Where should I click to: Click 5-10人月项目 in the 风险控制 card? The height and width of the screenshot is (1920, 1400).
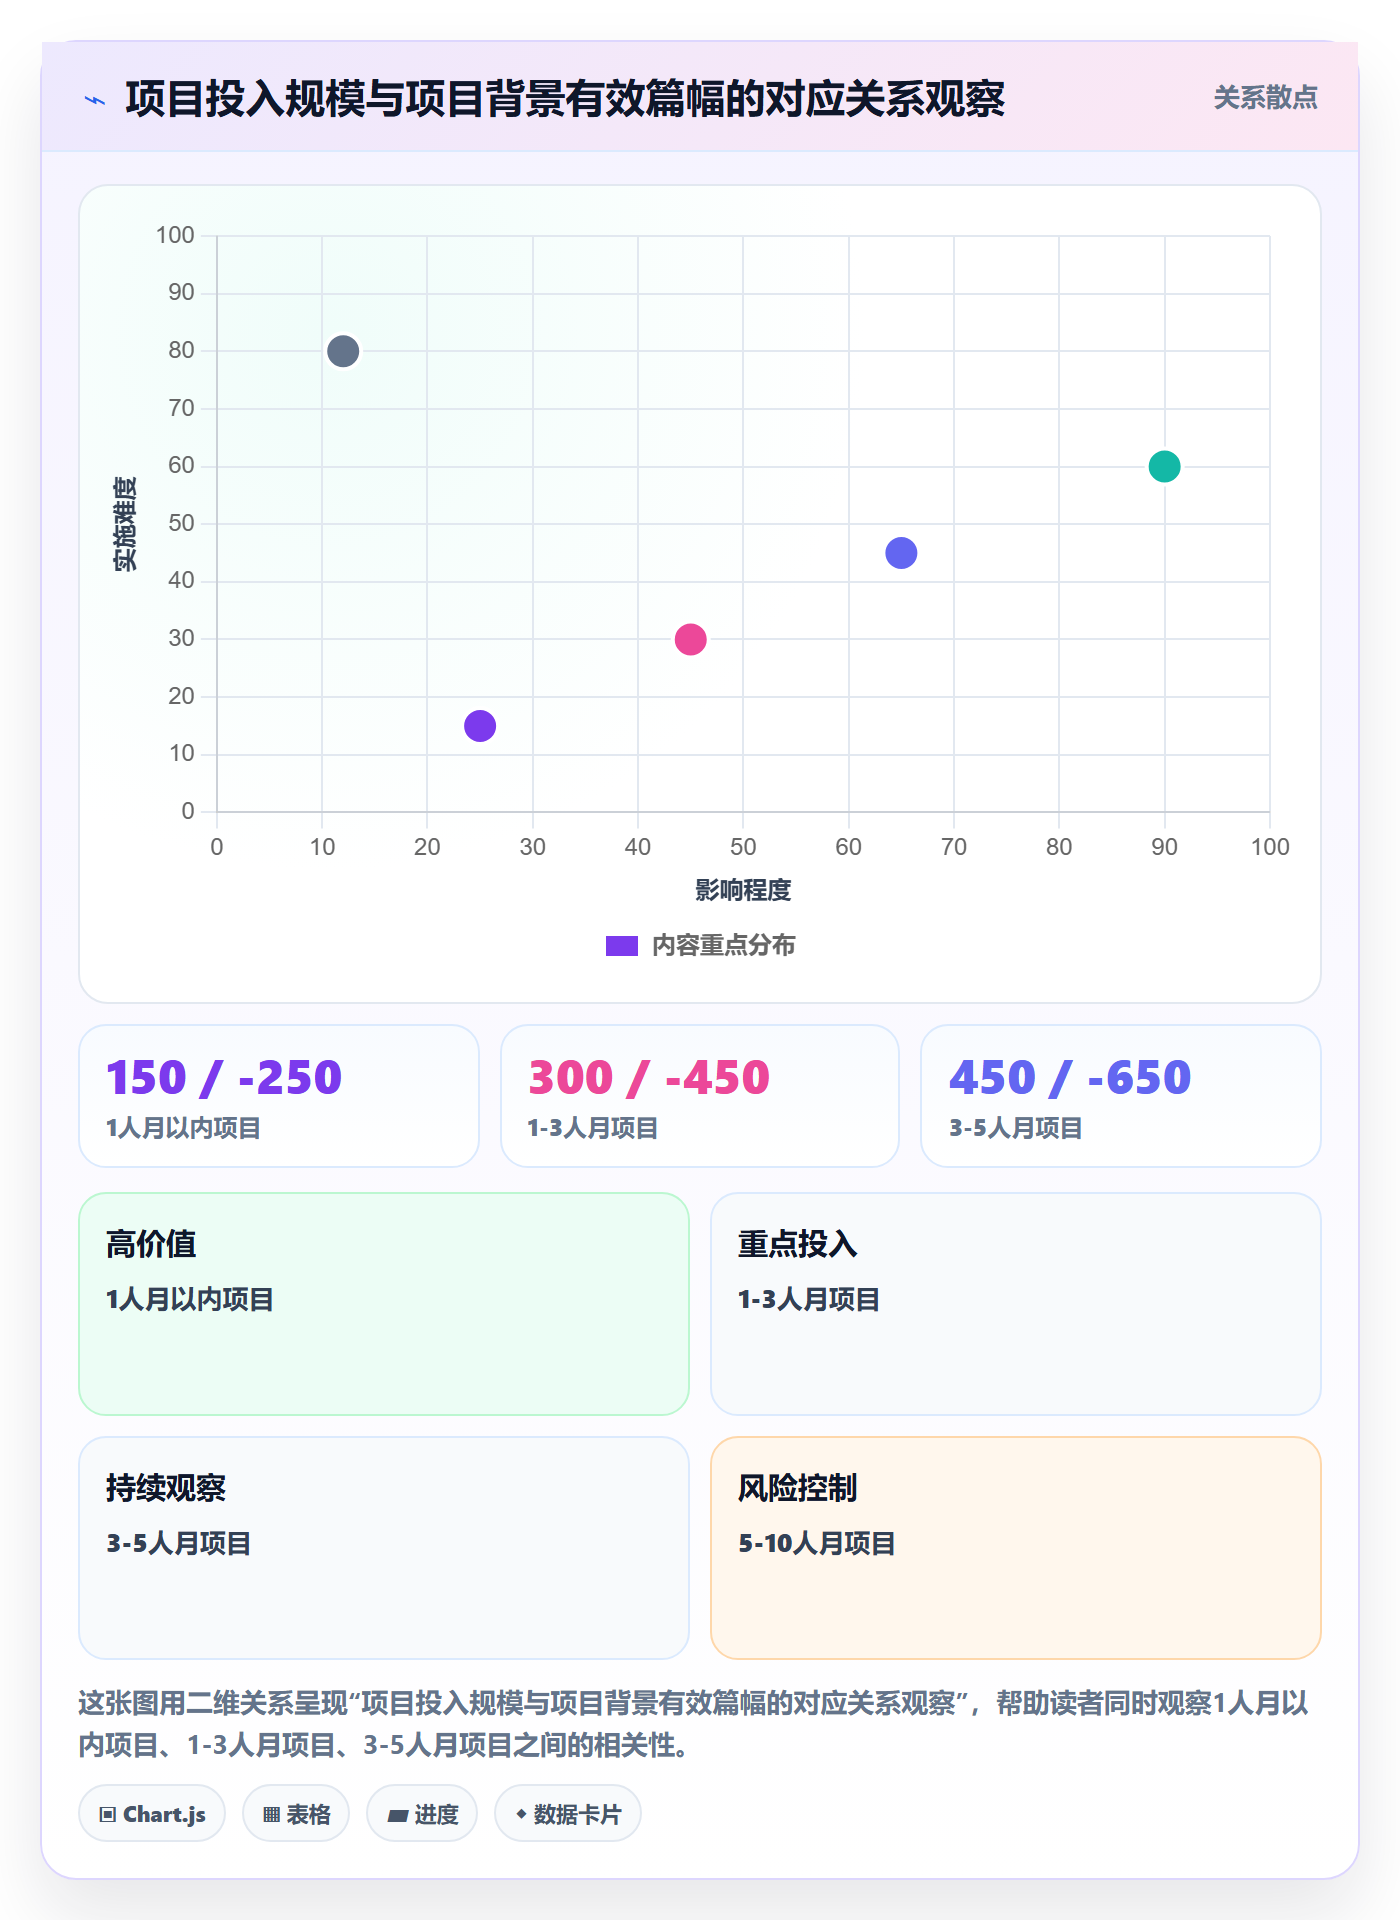pyautogui.click(x=817, y=1543)
